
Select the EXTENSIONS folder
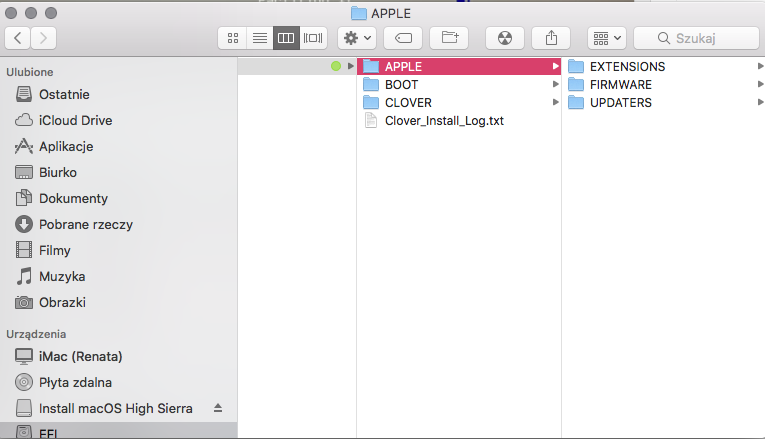664,66
